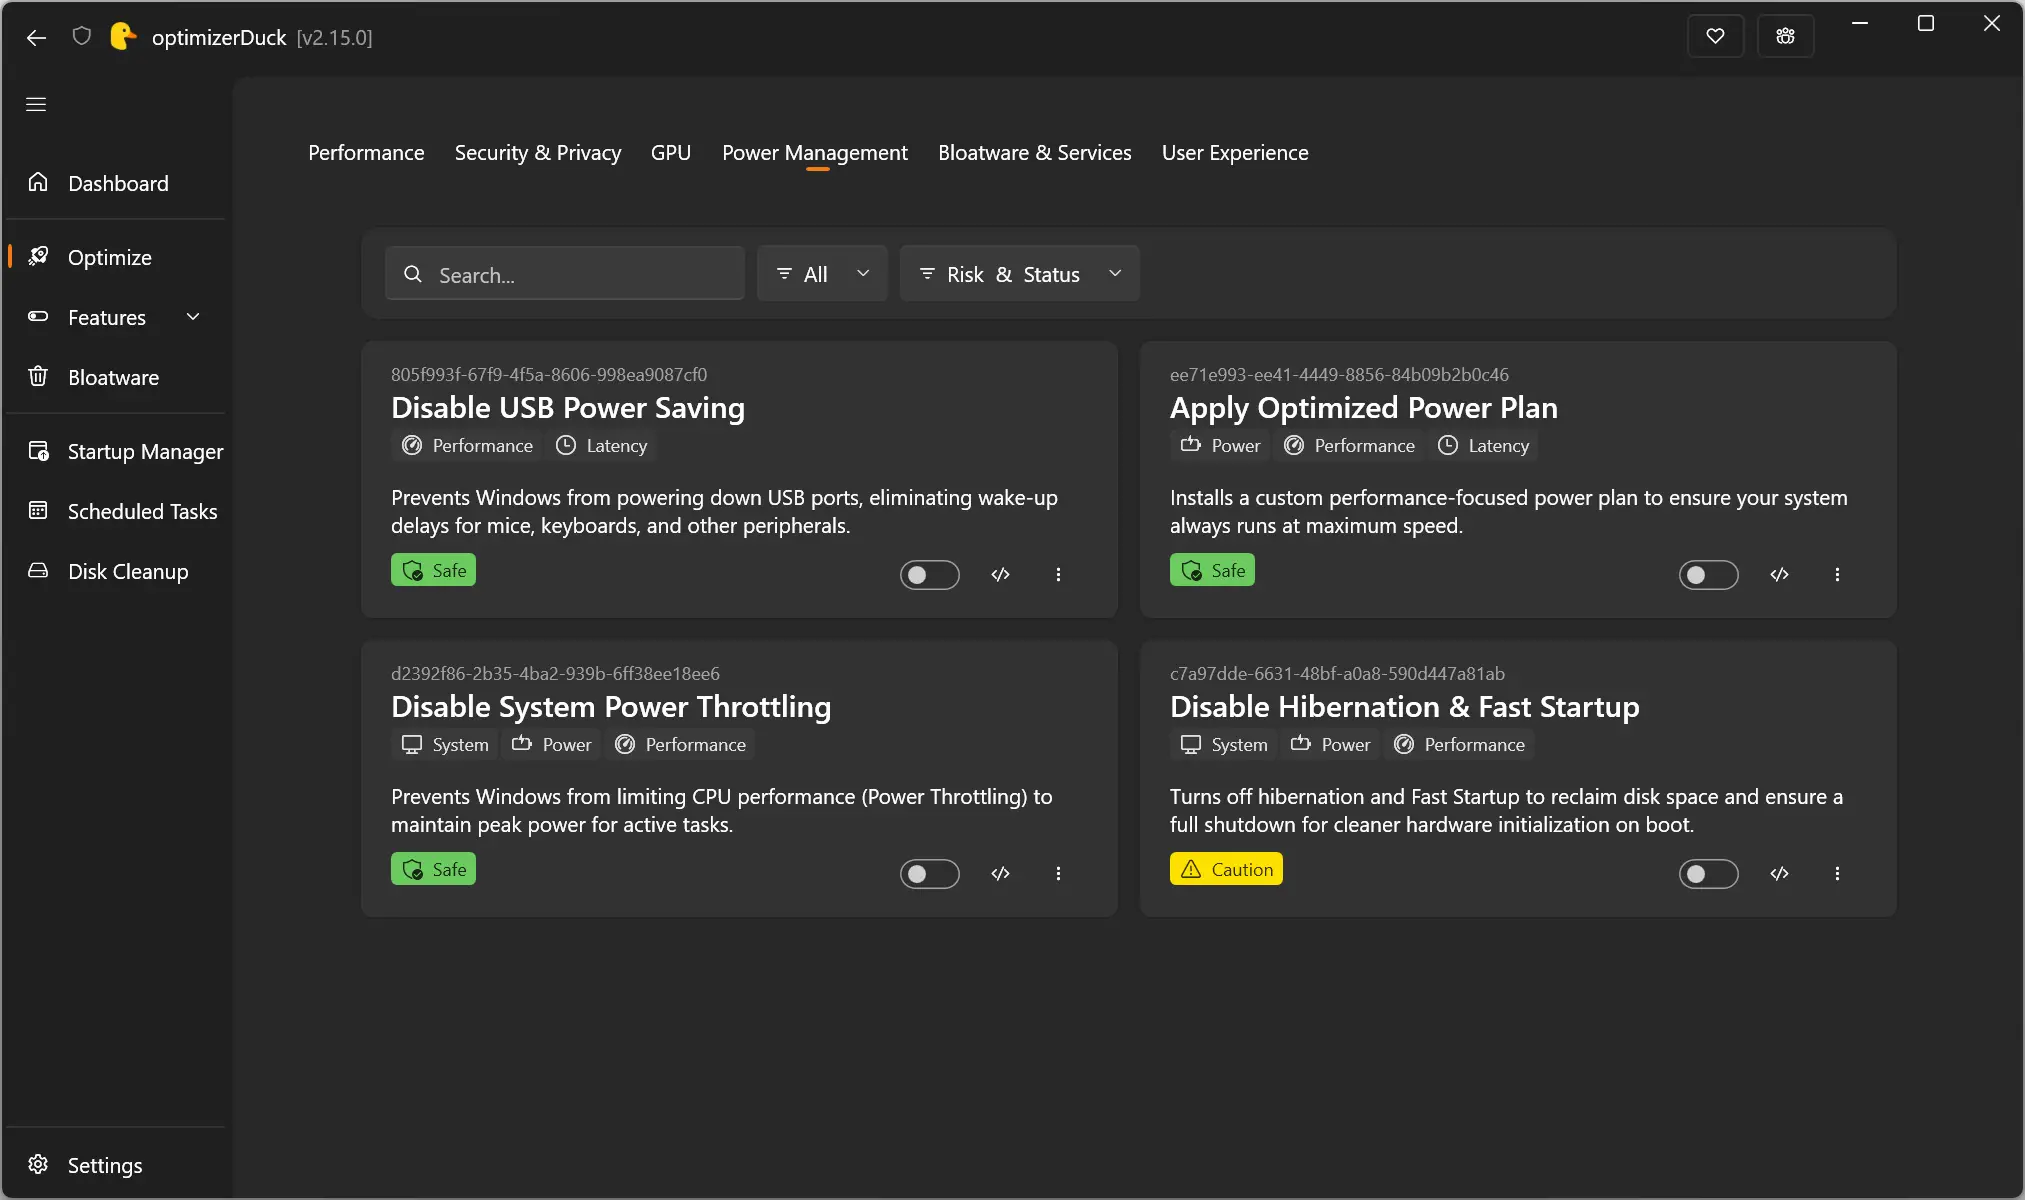Click the heart donate button

coord(1715,36)
